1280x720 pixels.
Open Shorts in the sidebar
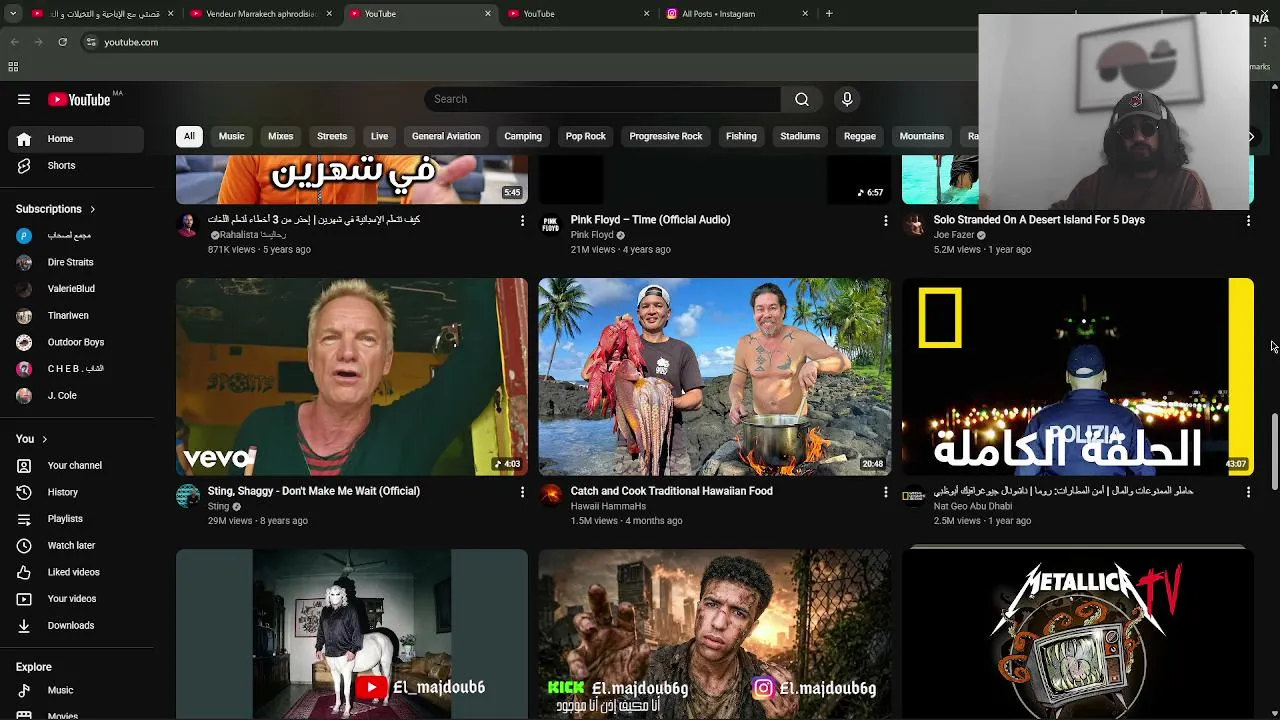(x=76, y=165)
